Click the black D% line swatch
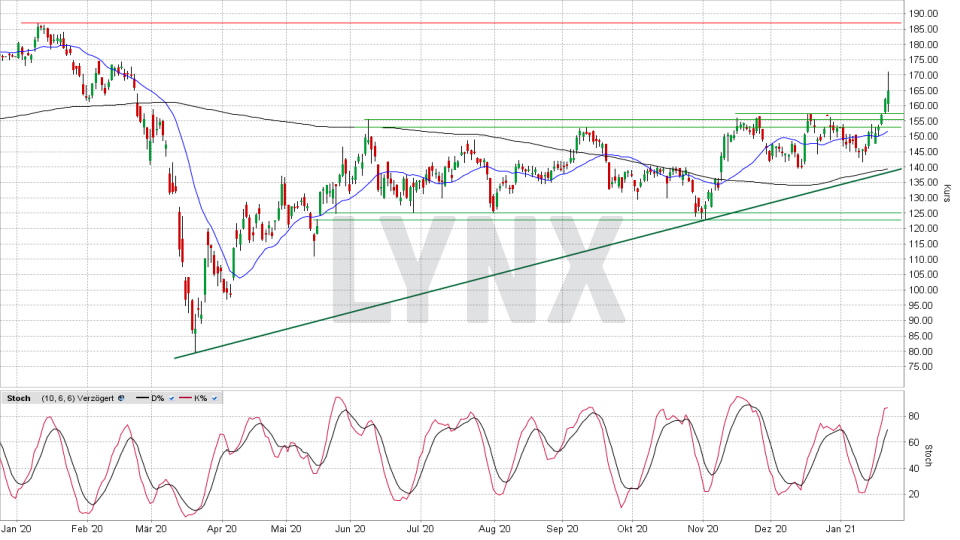960x540 pixels. [x=142, y=399]
